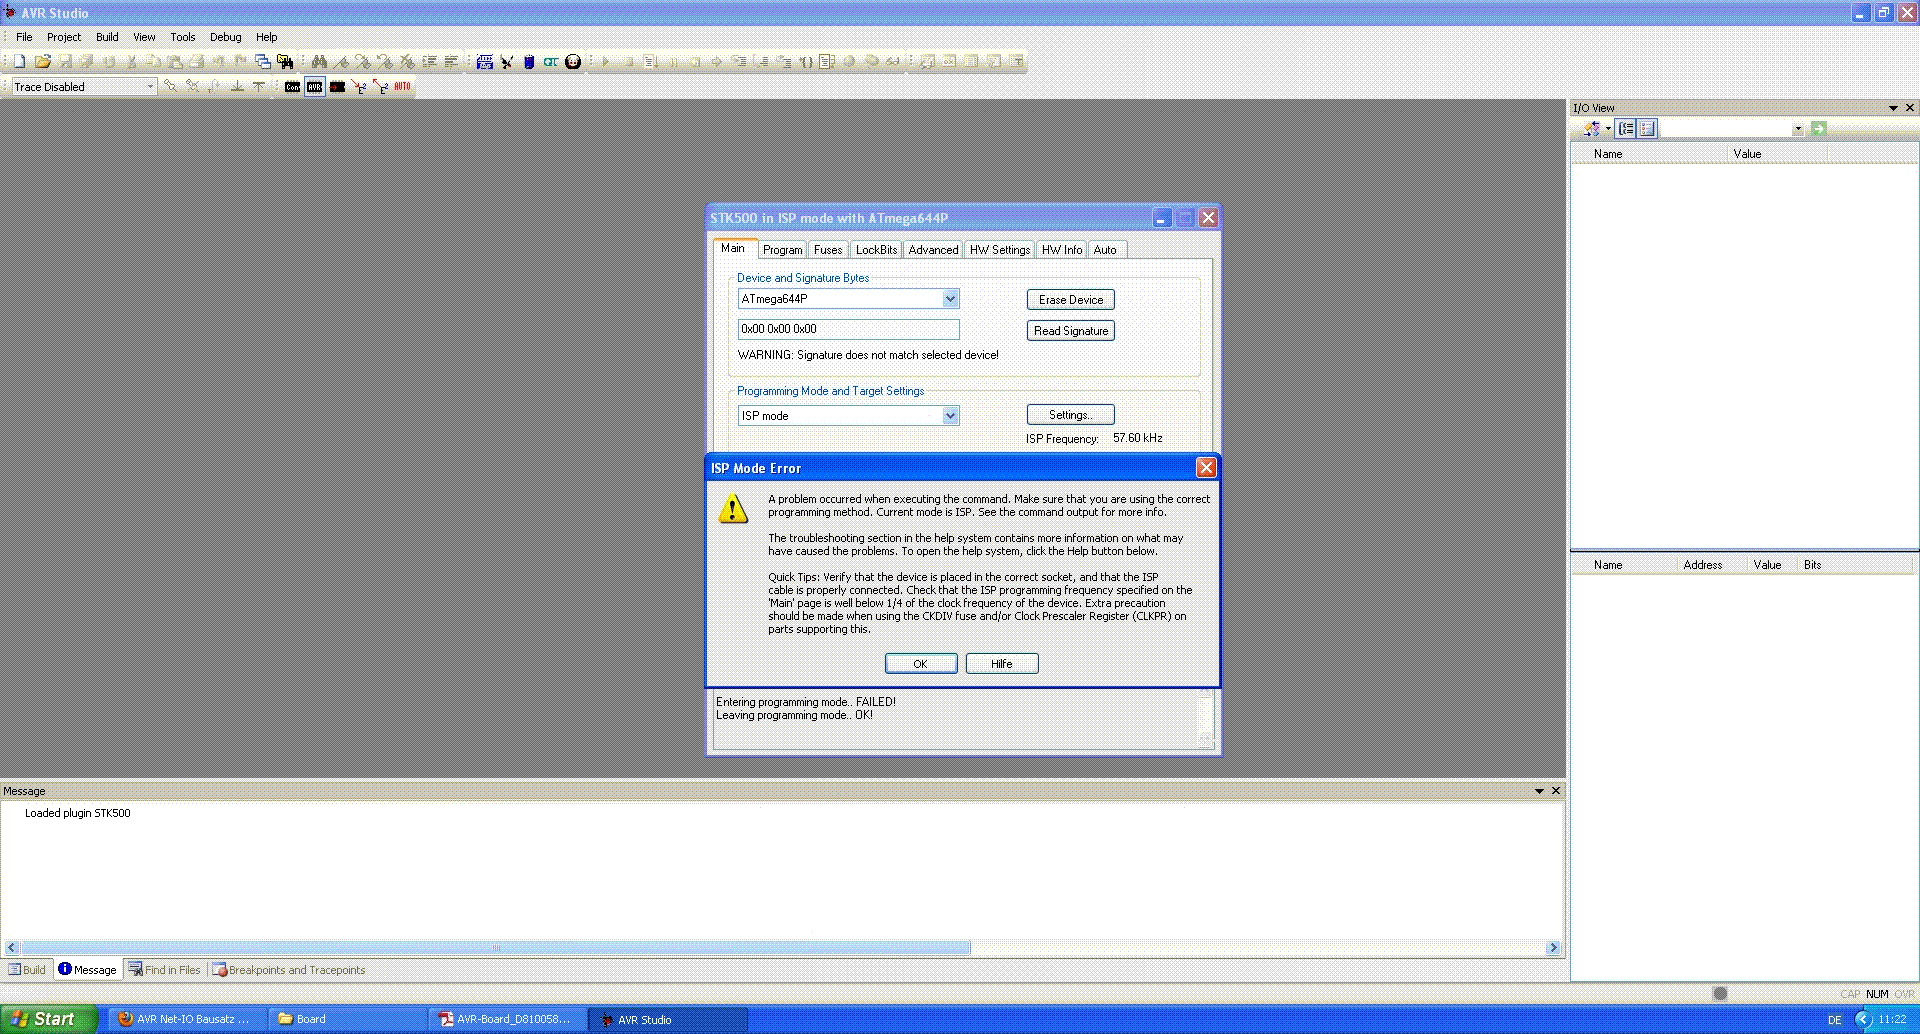Click the Start button on the taskbar
This screenshot has width=1920, height=1034.
(48, 1019)
